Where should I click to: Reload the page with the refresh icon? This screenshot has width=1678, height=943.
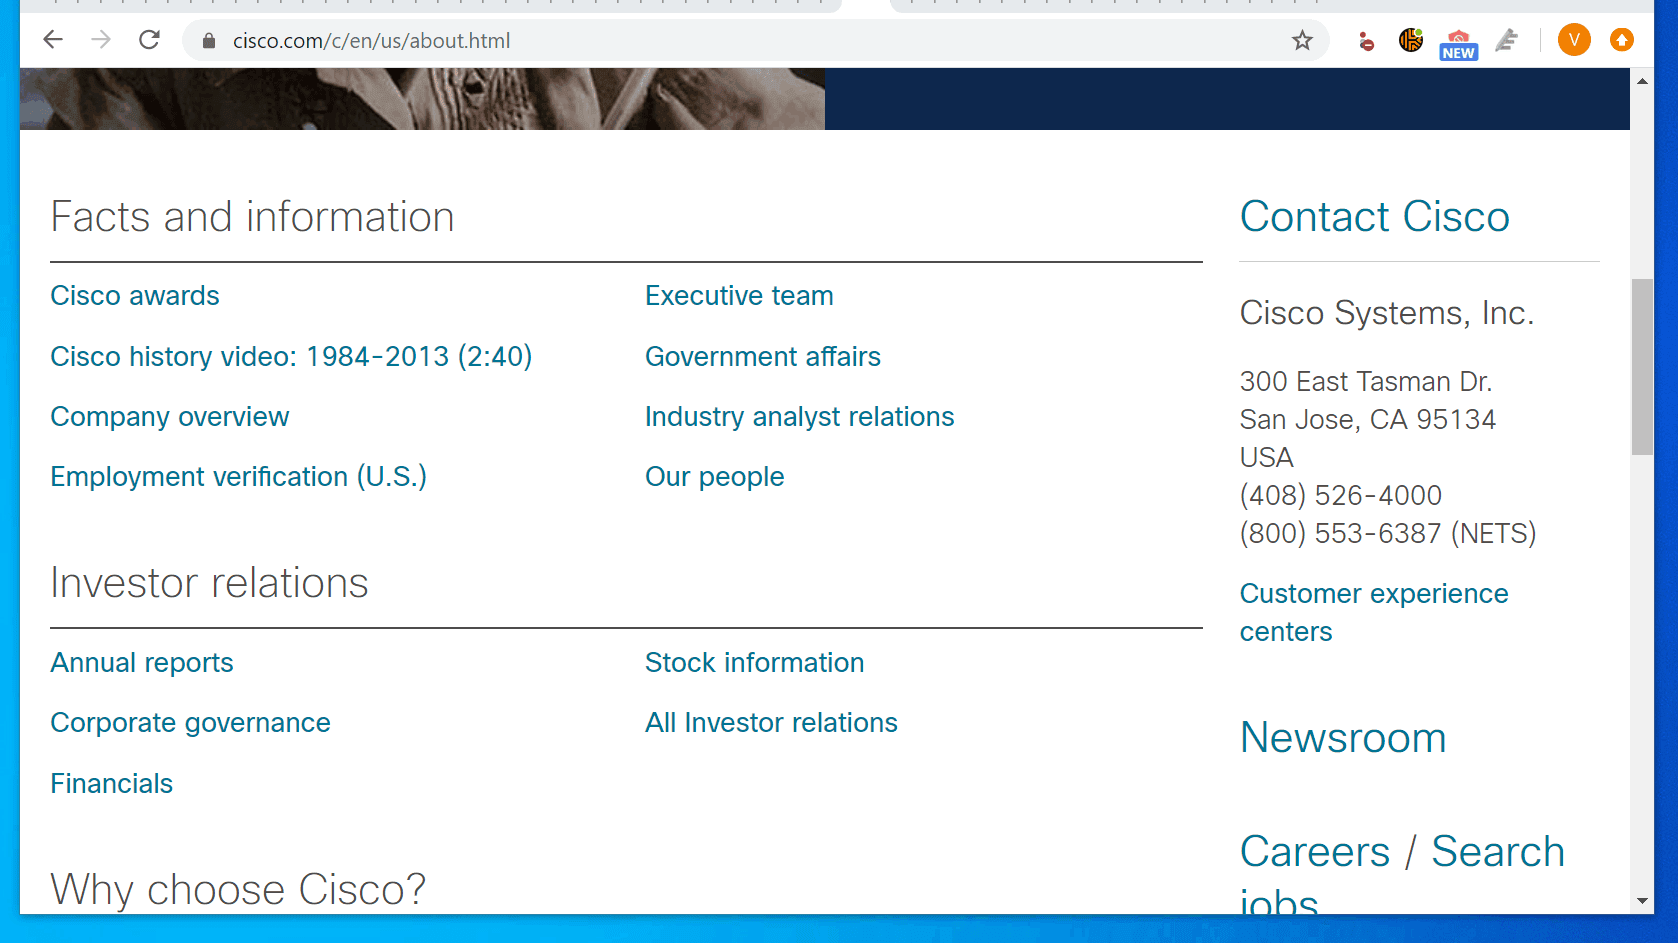point(149,40)
